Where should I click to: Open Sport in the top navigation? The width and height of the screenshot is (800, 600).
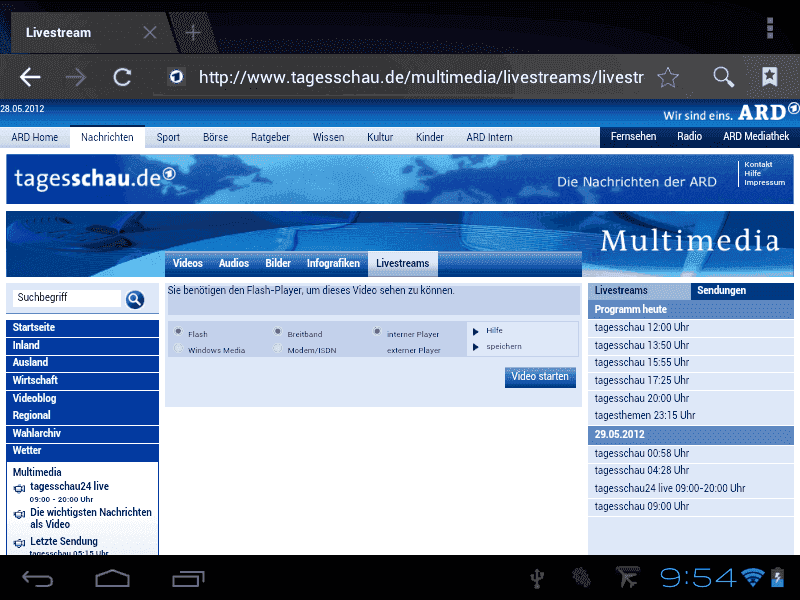(168, 137)
